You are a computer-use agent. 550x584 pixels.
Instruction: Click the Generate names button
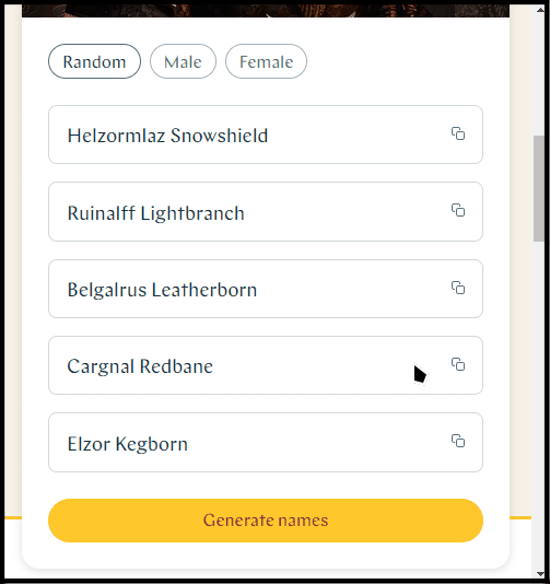[266, 520]
